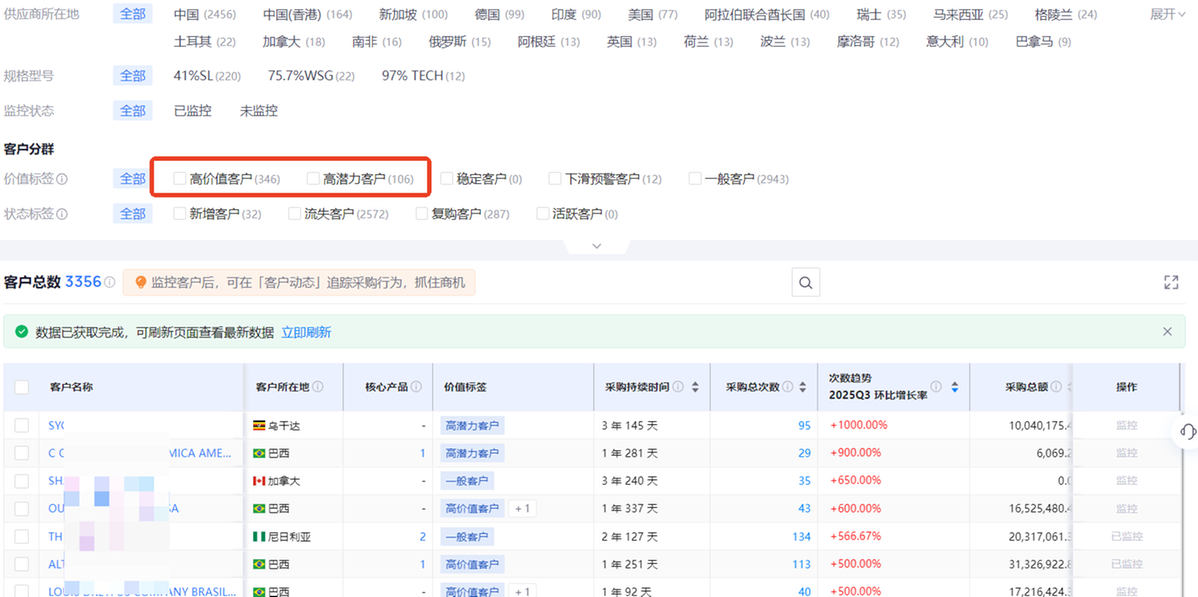Click the fullscreen expand table icon
Image resolution: width=1198 pixels, height=597 pixels.
tap(1171, 283)
